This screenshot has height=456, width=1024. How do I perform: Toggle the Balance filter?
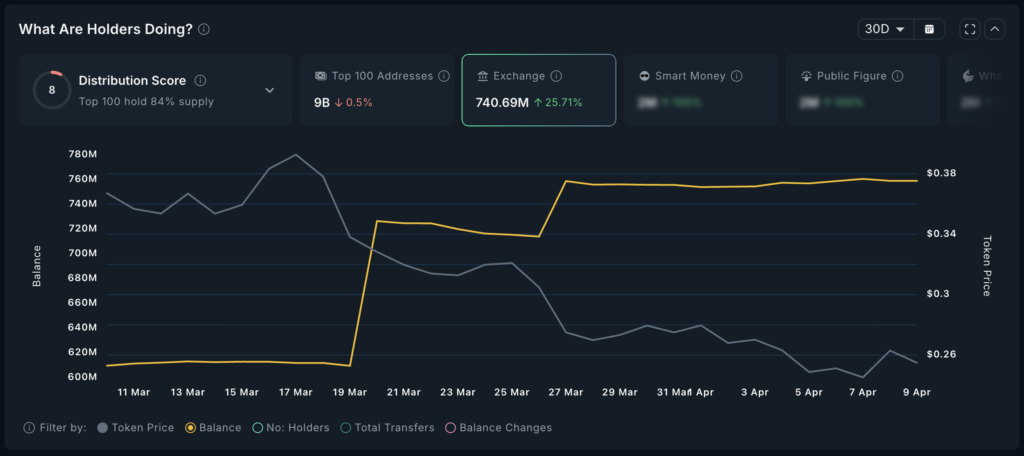(x=213, y=428)
